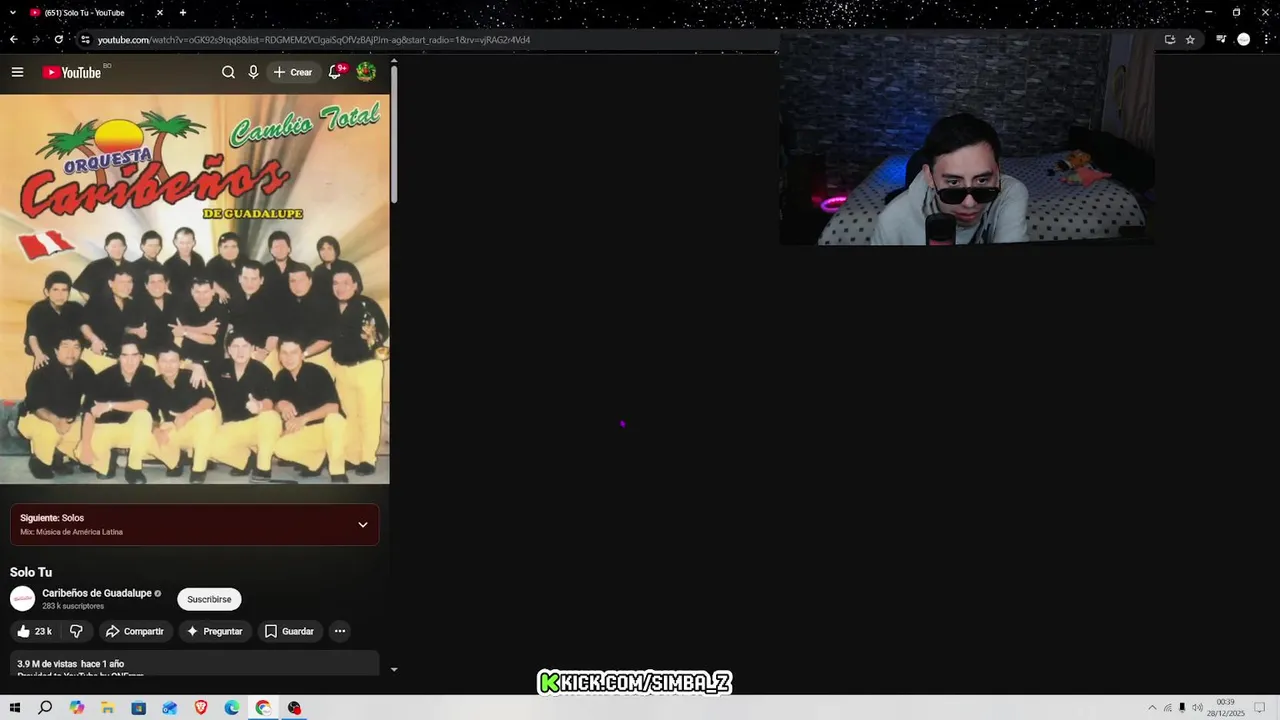This screenshot has height=720, width=1280.
Task: View site information icon in address bar
Action: click(x=85, y=40)
